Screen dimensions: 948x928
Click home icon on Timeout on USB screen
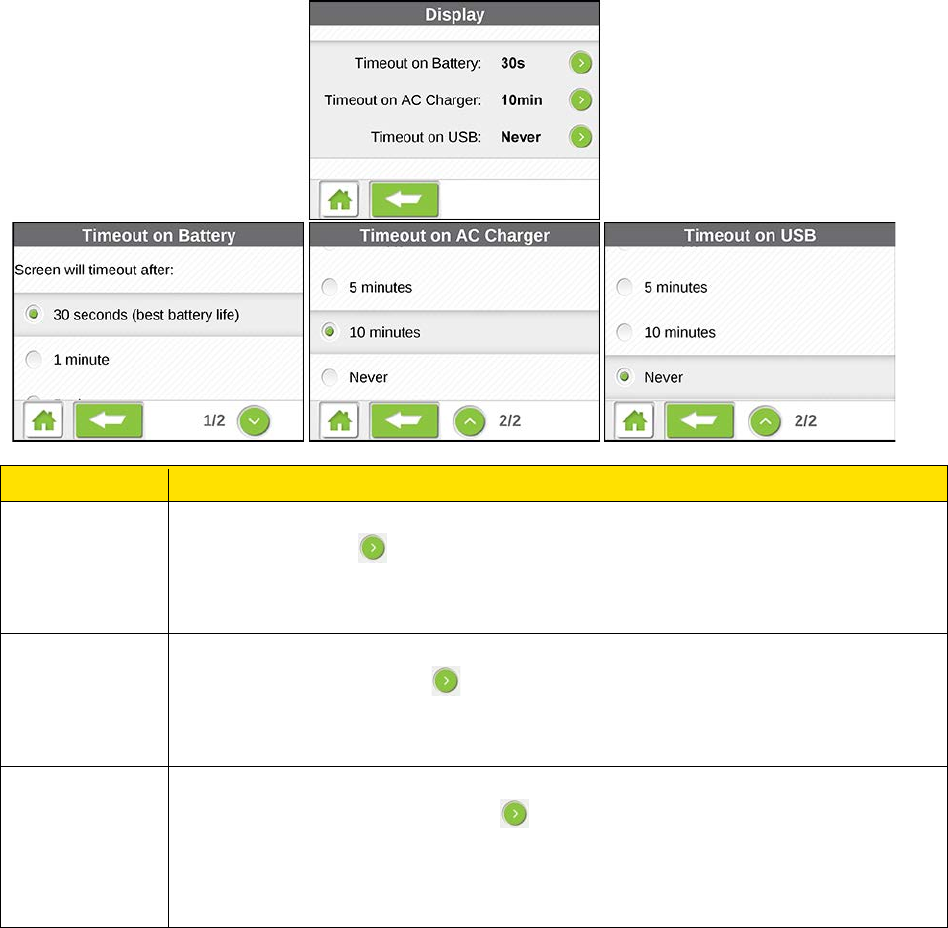tap(634, 421)
